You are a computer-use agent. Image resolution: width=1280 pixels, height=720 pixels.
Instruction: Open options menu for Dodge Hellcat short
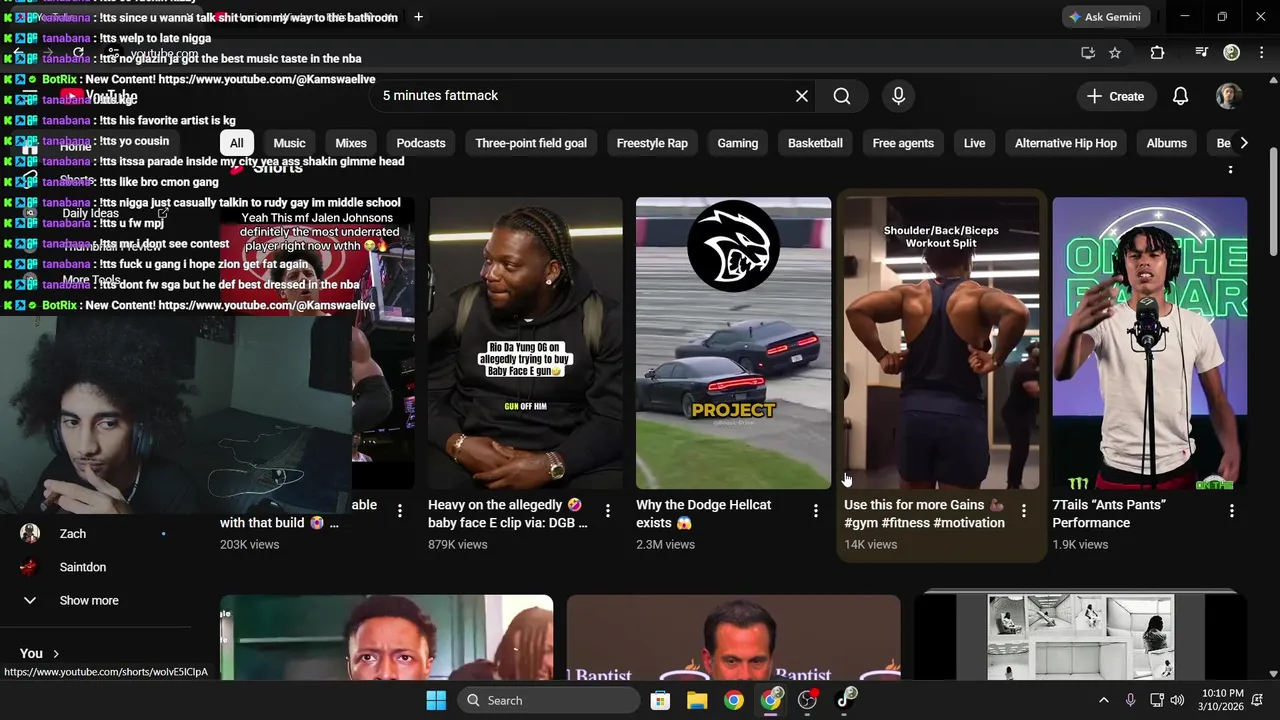815,511
